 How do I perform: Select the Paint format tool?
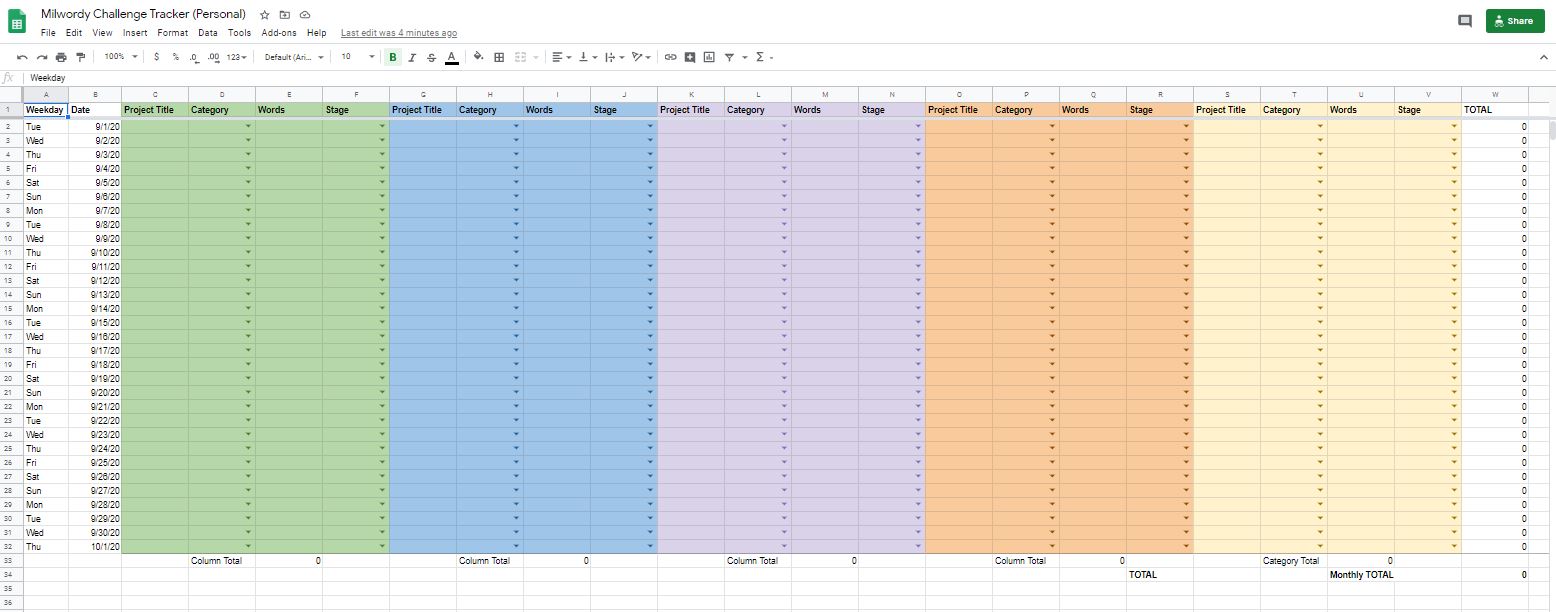81,57
